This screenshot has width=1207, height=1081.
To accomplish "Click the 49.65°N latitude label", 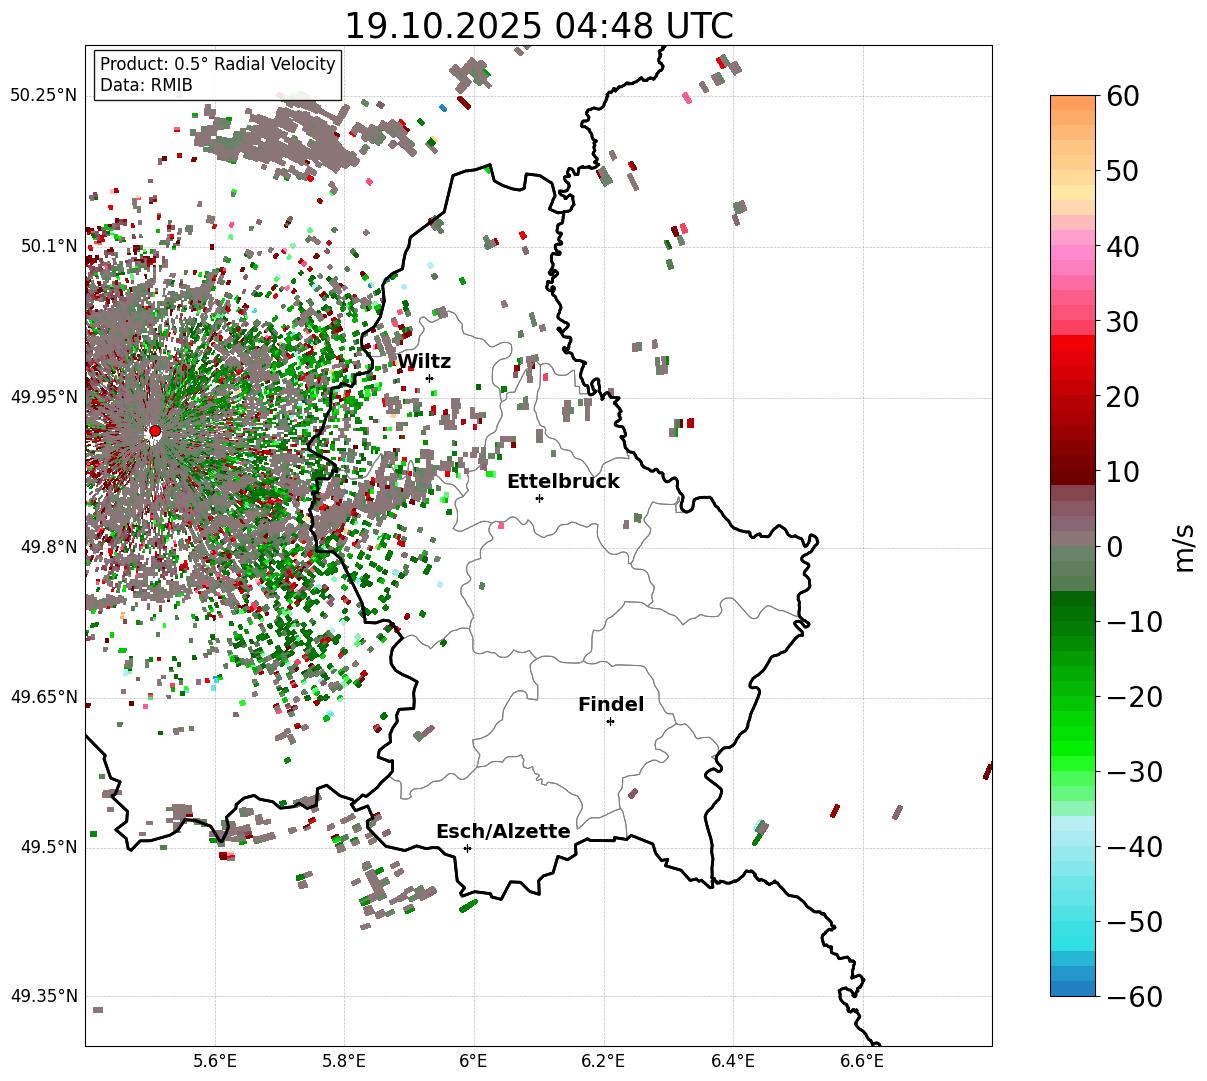I will (x=44, y=697).
